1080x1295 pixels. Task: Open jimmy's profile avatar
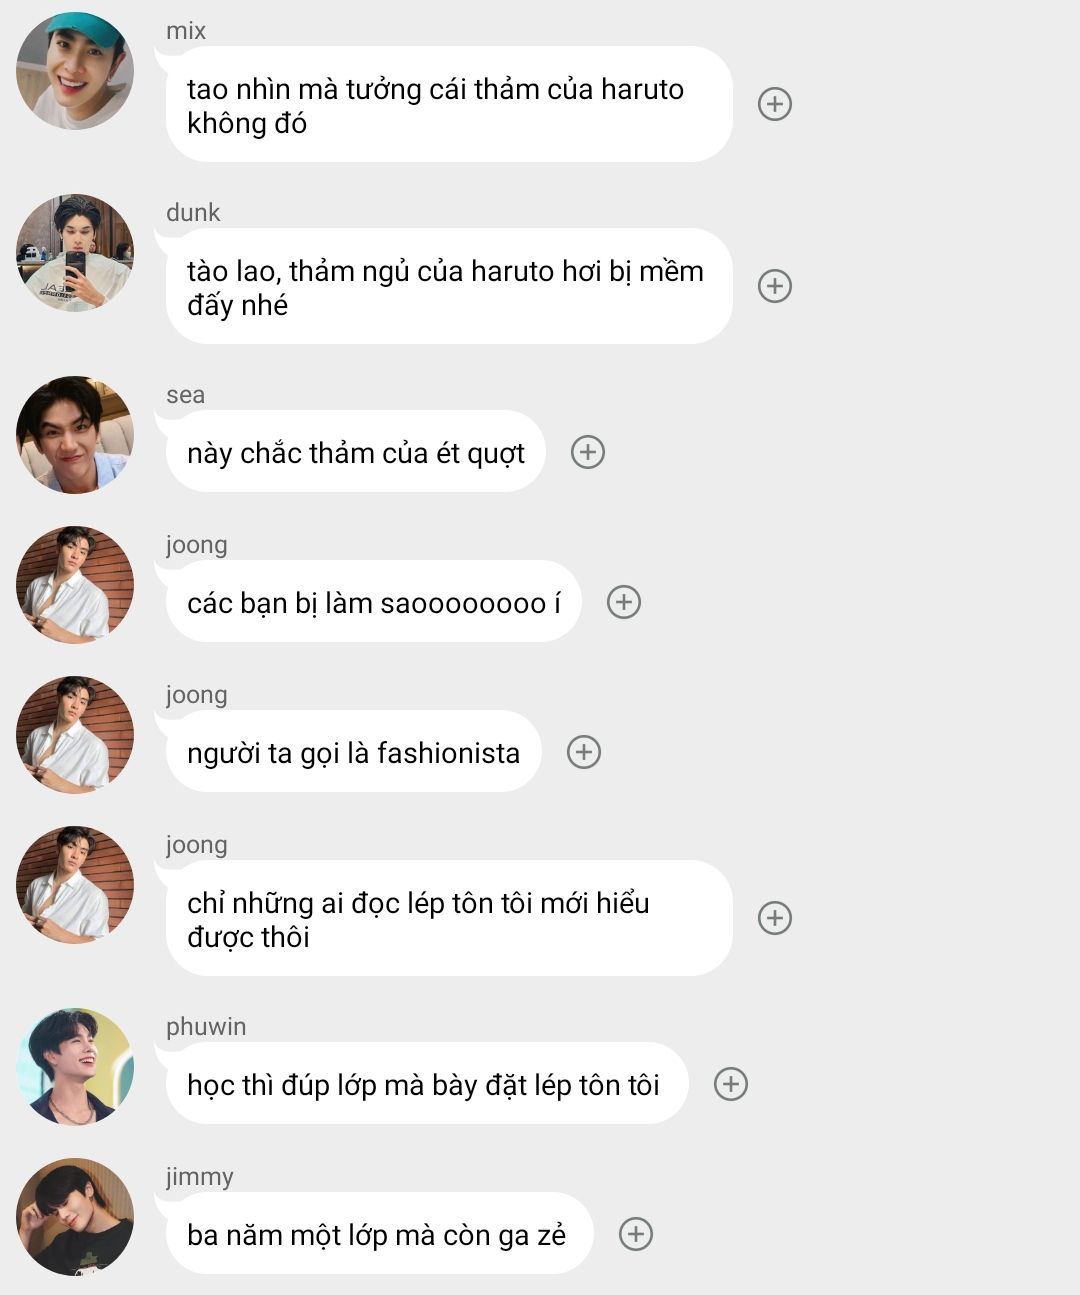click(x=75, y=1217)
